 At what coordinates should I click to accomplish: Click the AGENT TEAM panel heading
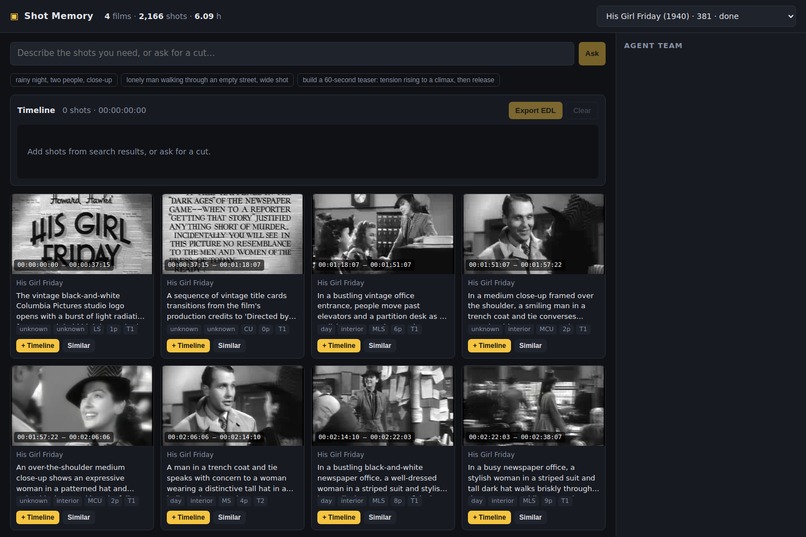click(x=653, y=46)
